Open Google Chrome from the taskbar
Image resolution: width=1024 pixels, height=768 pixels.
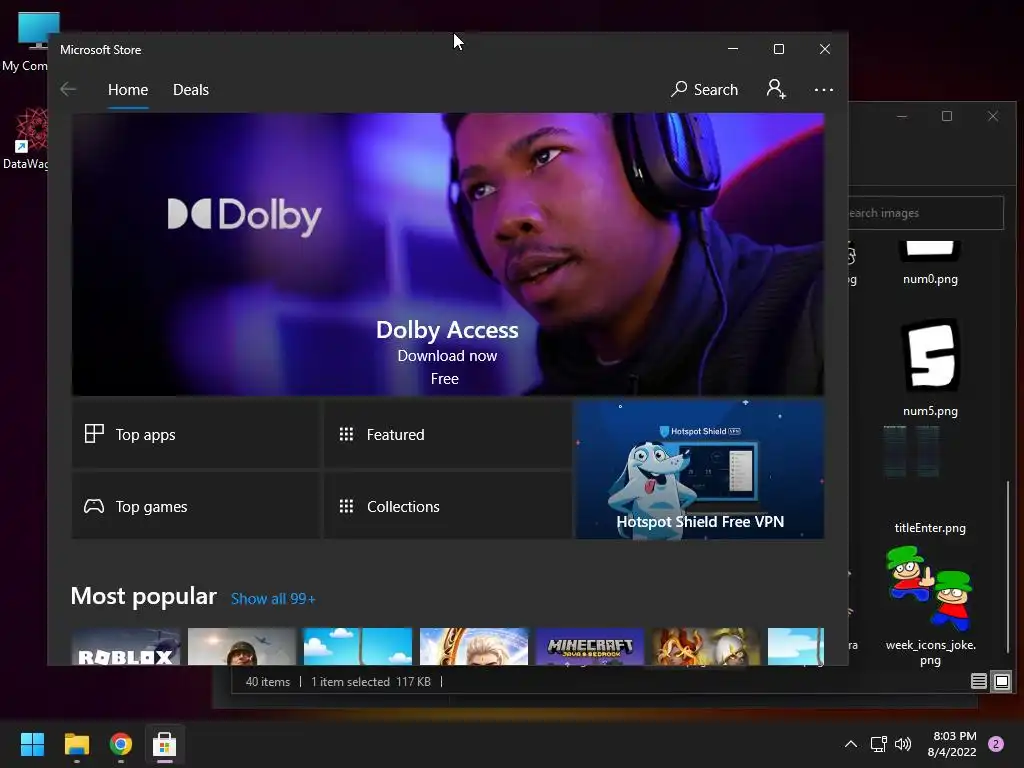(121, 744)
